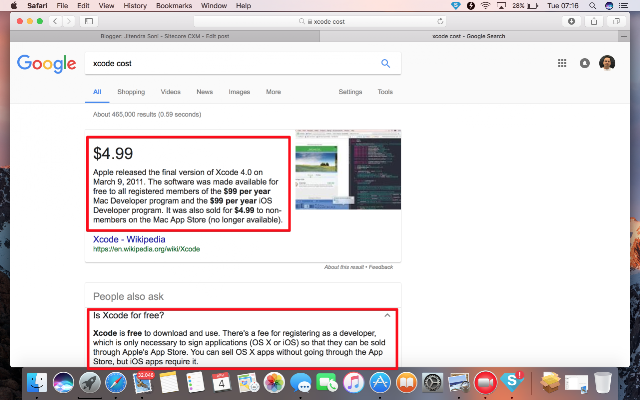This screenshot has width=640, height=400.
Task: Switch to News results
Action: click(204, 92)
